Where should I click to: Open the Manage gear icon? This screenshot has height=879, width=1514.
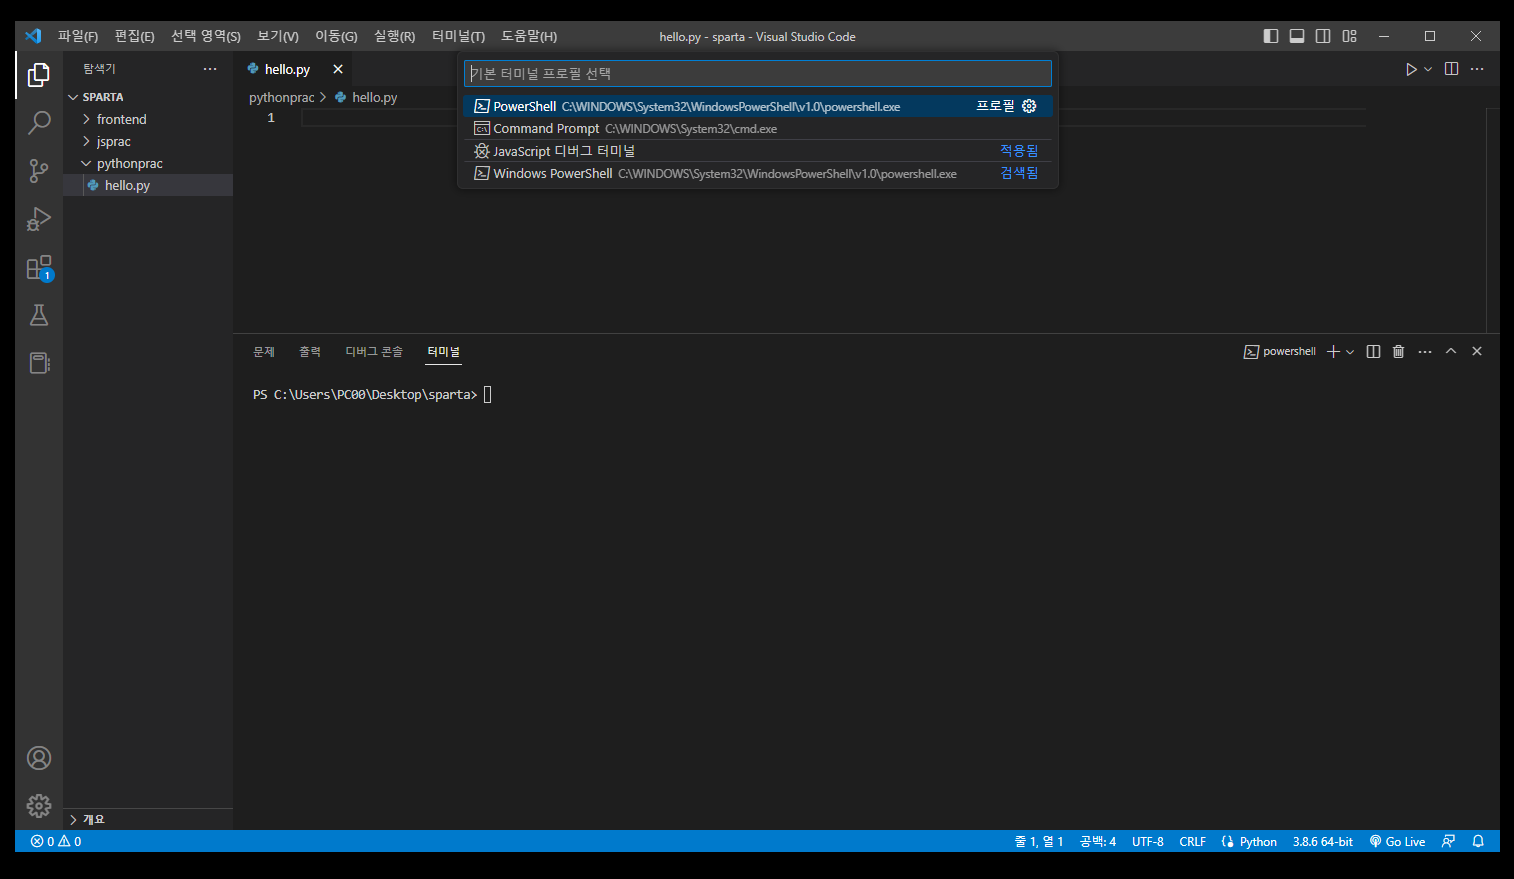[39, 805]
